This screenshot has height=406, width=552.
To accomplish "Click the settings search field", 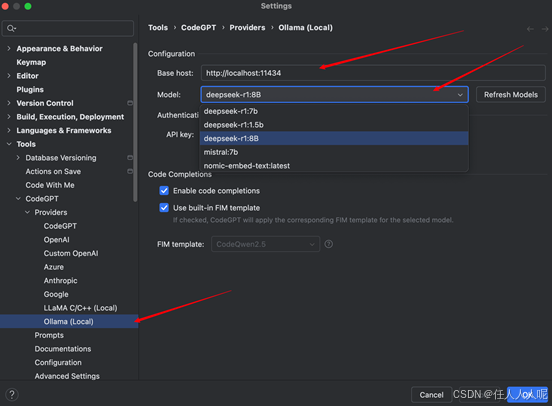I will [x=68, y=28].
